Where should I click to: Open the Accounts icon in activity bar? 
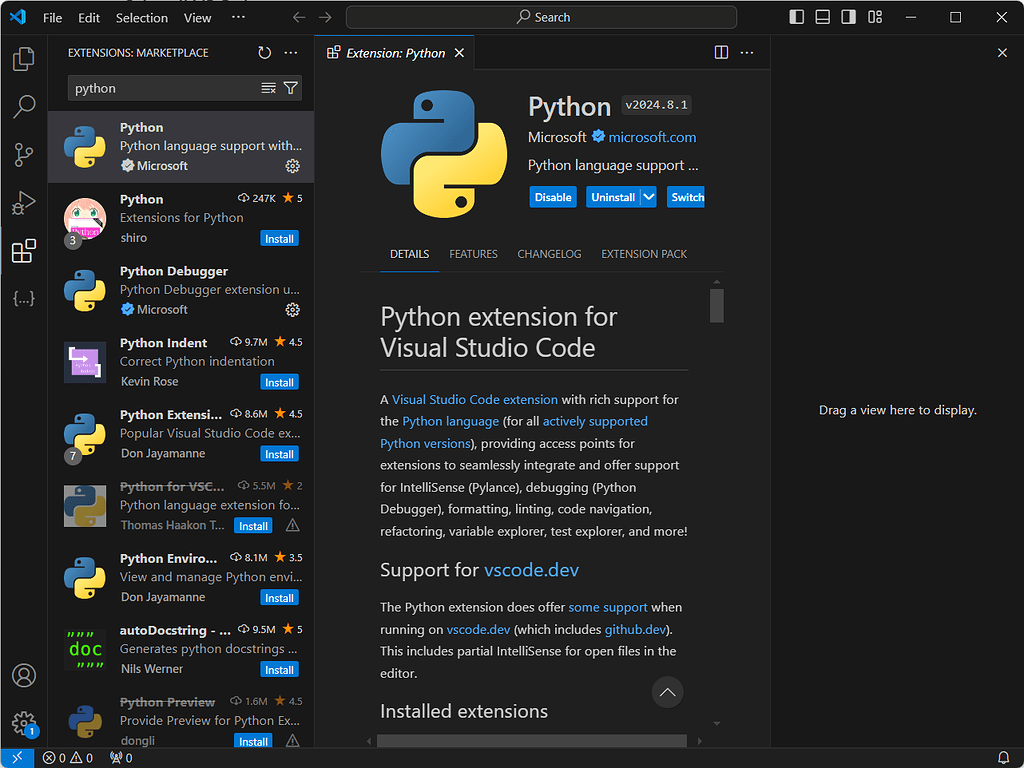23,675
